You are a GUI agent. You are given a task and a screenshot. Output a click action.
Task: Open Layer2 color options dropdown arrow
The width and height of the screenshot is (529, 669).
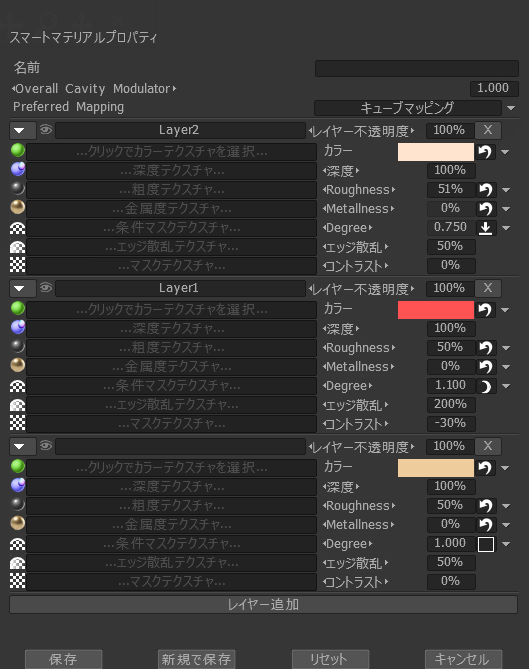pyautogui.click(x=506, y=152)
